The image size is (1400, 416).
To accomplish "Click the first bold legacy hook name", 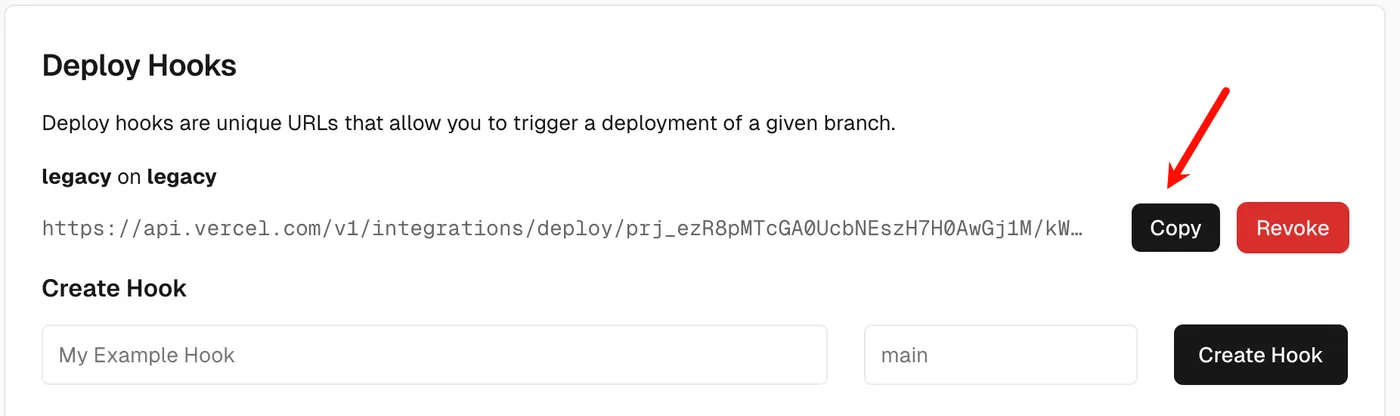I will pyautogui.click(x=76, y=178).
